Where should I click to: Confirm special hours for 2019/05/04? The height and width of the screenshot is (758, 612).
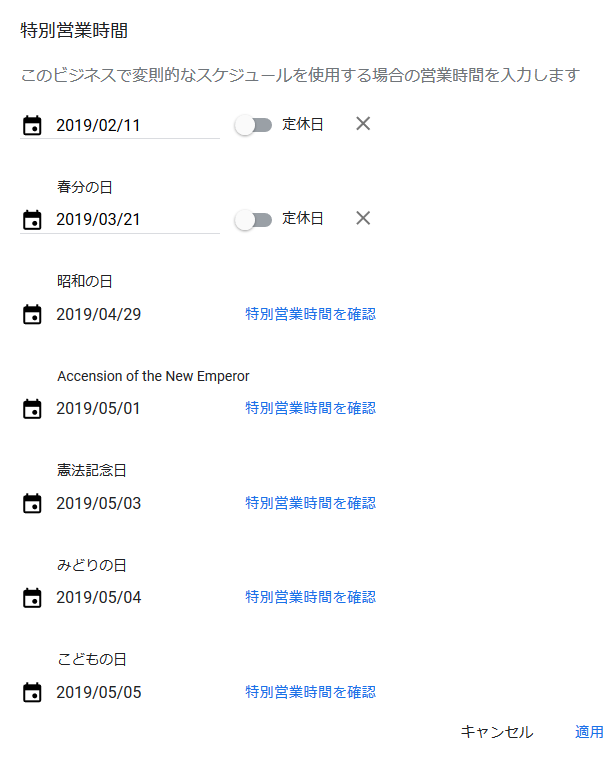pyautogui.click(x=310, y=597)
